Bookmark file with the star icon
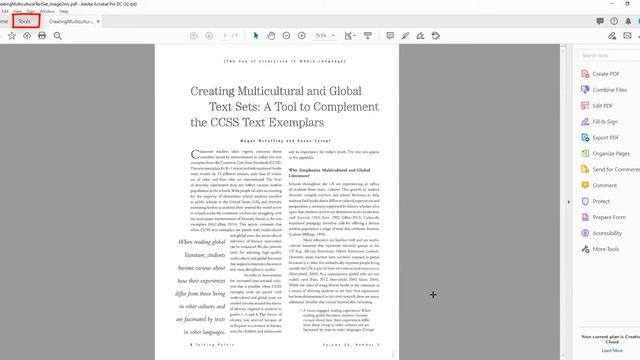The image size is (640, 360). [12, 36]
